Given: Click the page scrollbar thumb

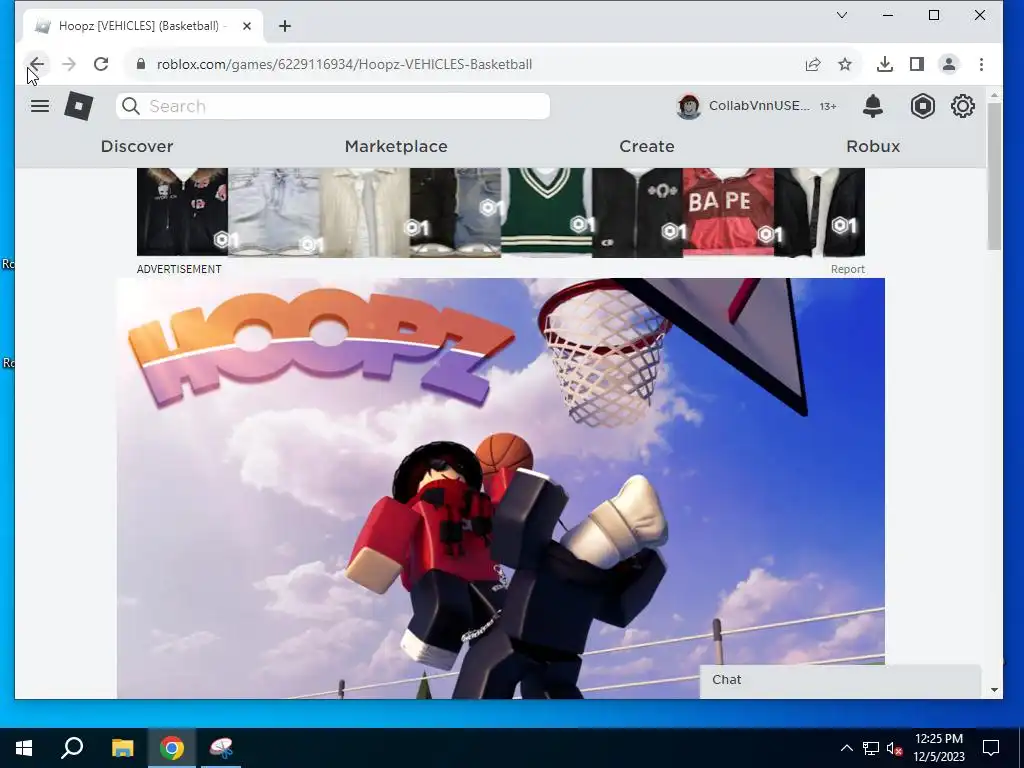Looking at the screenshot, I should pyautogui.click(x=994, y=176).
